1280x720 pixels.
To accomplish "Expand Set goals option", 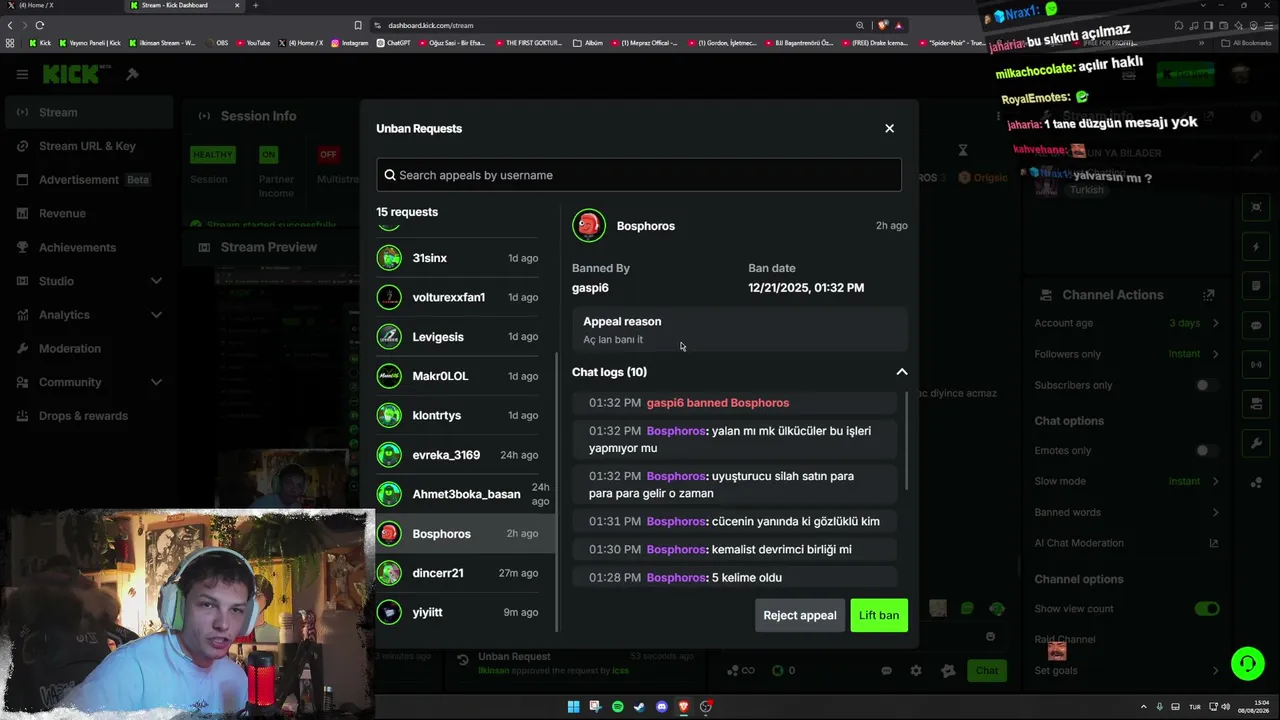I will pyautogui.click(x=1215, y=670).
